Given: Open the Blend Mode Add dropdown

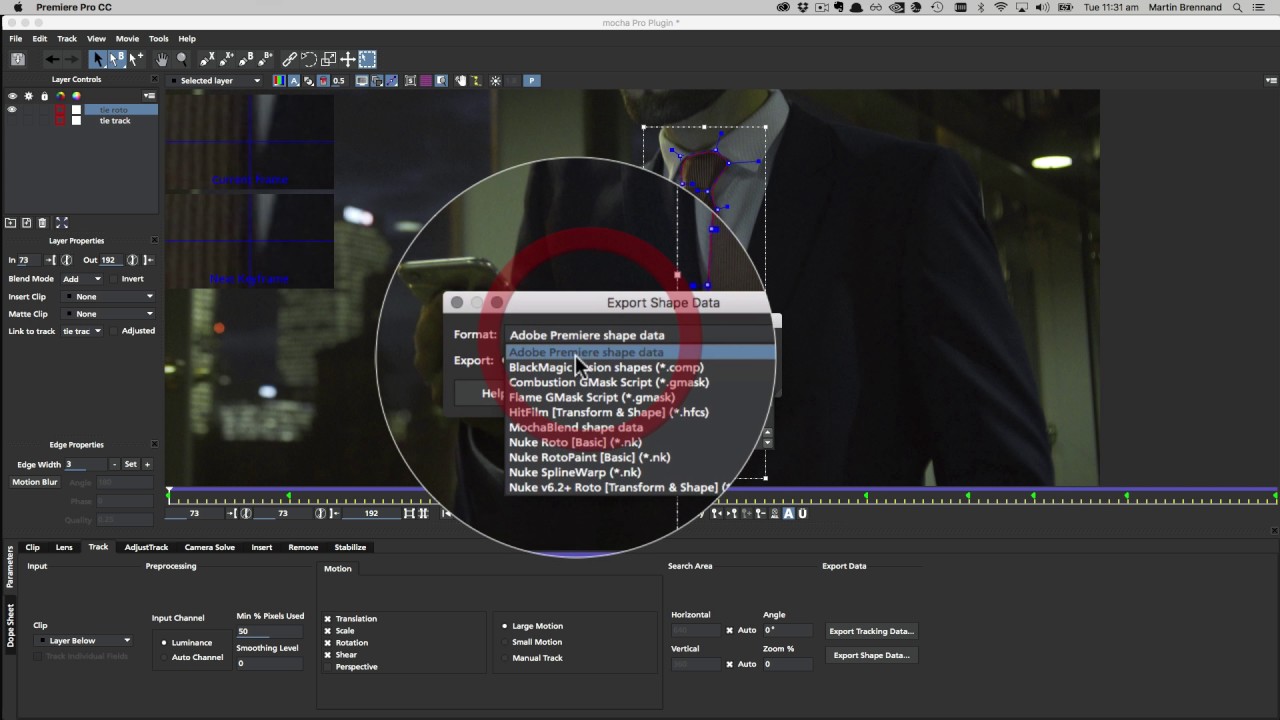Looking at the screenshot, I should pos(82,279).
